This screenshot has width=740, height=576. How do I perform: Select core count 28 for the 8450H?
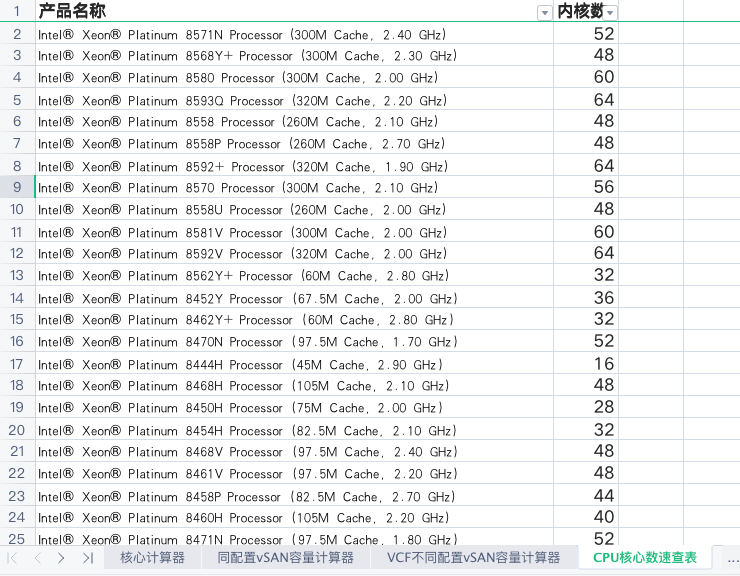click(586, 407)
